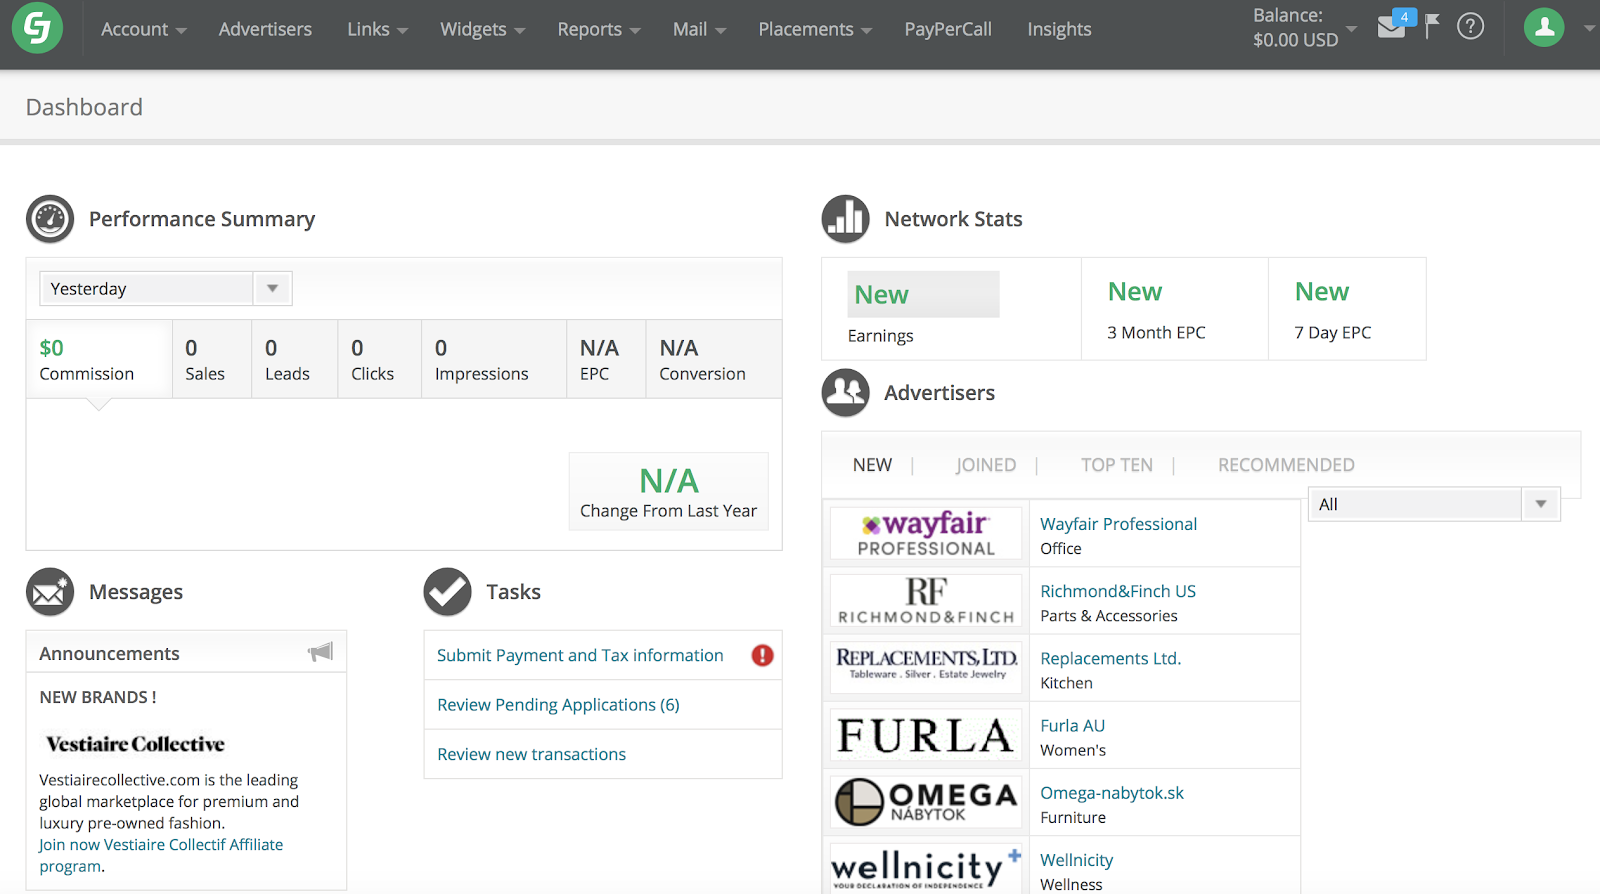Screen dimensions: 1600x894
Task: Open the Richmond & Finch logo
Action: click(x=926, y=601)
